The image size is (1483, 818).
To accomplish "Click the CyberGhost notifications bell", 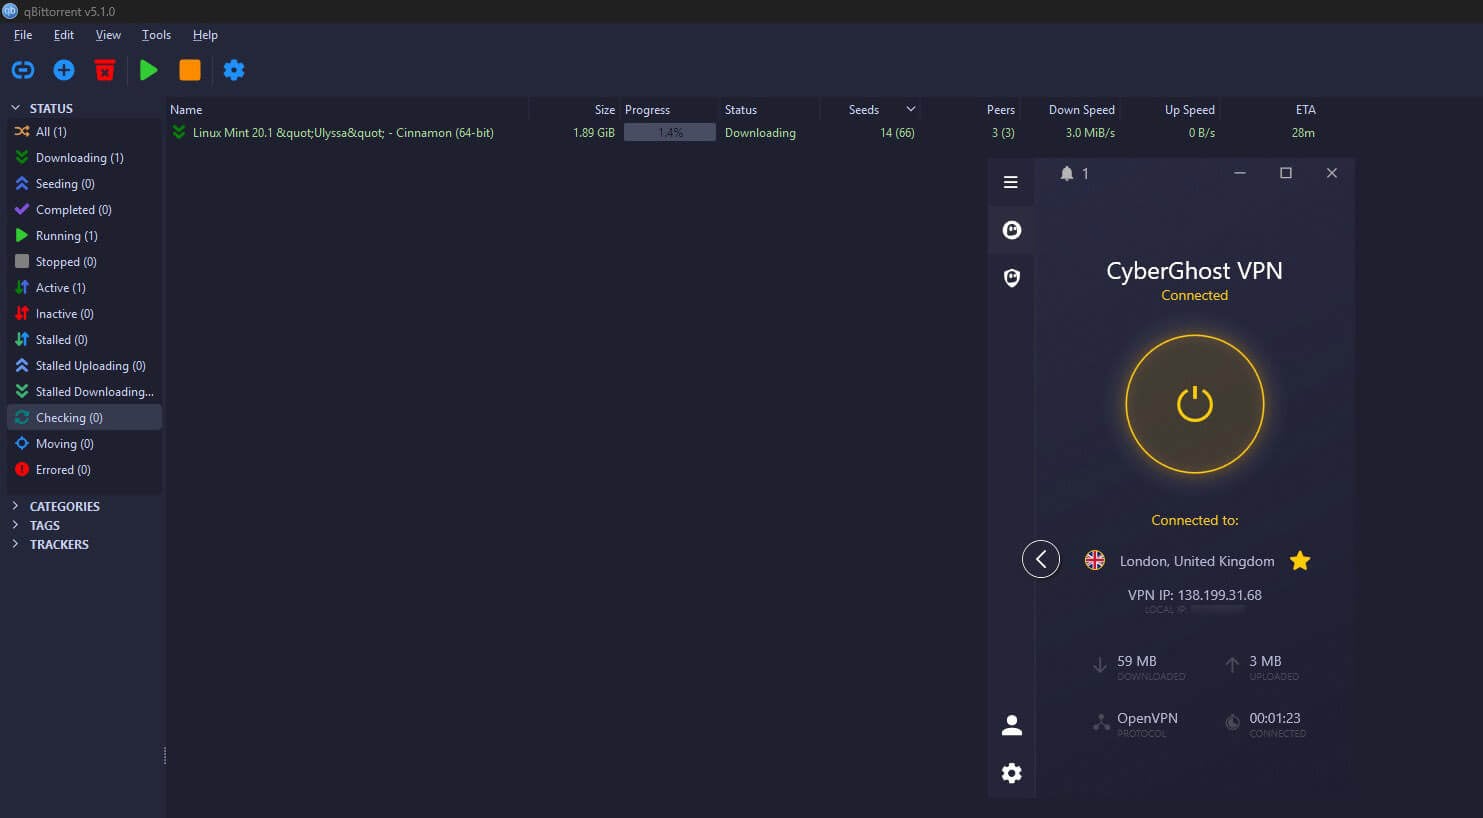I will [1065, 172].
